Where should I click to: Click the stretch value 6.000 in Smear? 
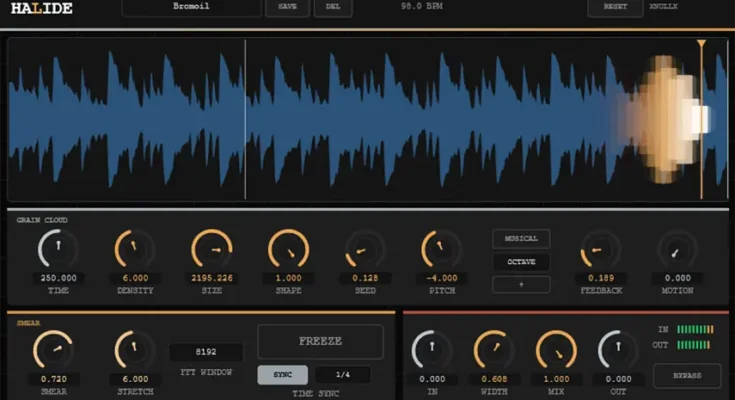pyautogui.click(x=135, y=379)
